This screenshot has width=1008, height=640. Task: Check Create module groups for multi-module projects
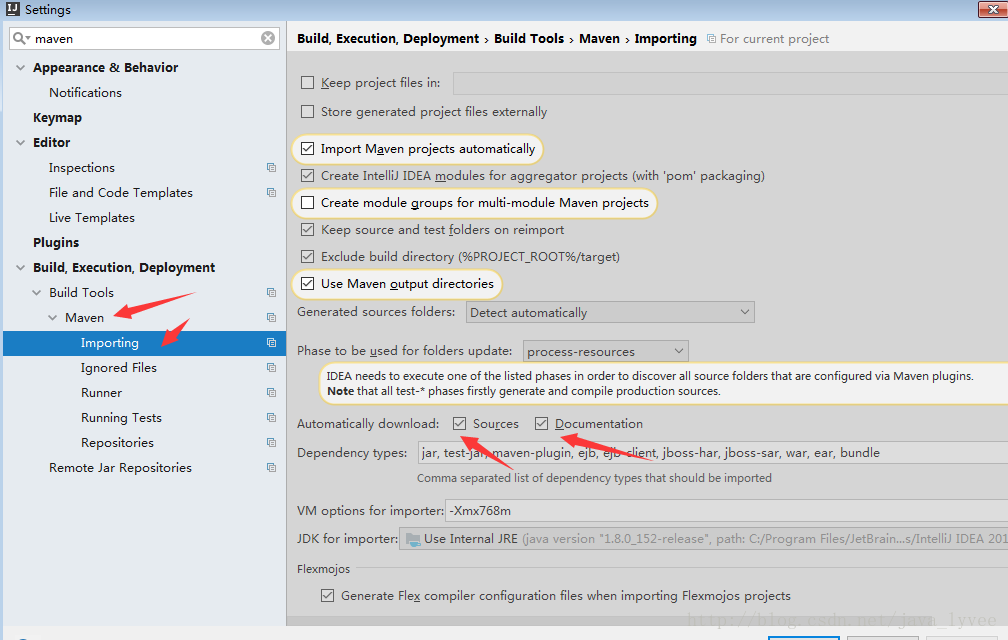307,203
